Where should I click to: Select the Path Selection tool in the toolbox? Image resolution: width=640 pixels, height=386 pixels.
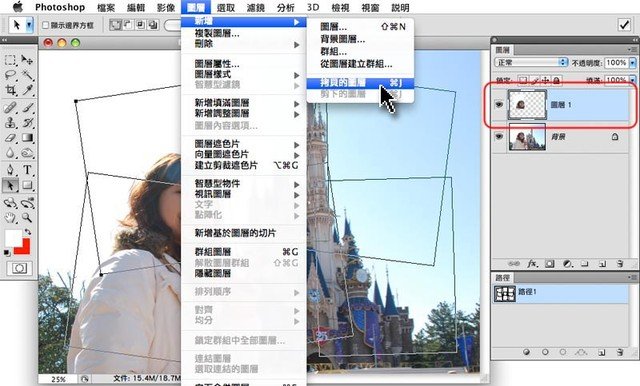tap(10, 185)
